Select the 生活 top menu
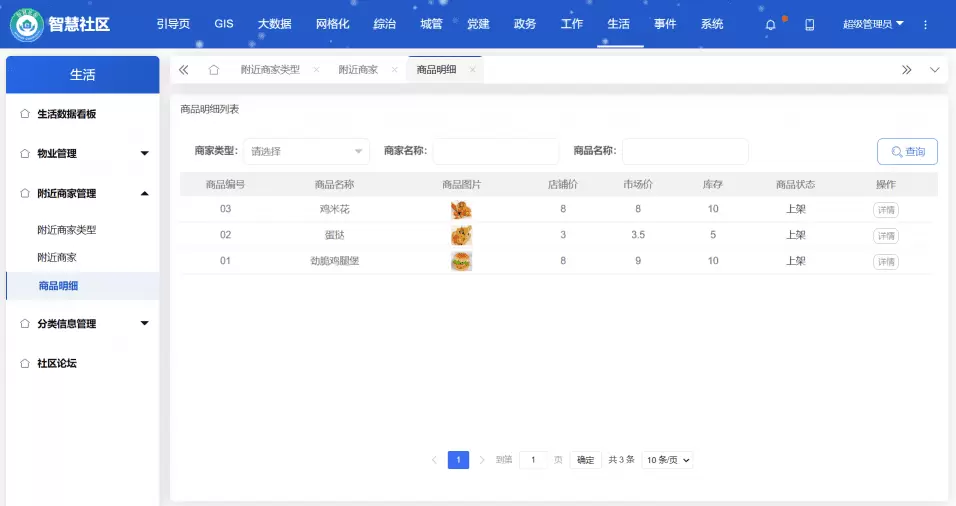Viewport: 956px width, 506px height. [619, 24]
